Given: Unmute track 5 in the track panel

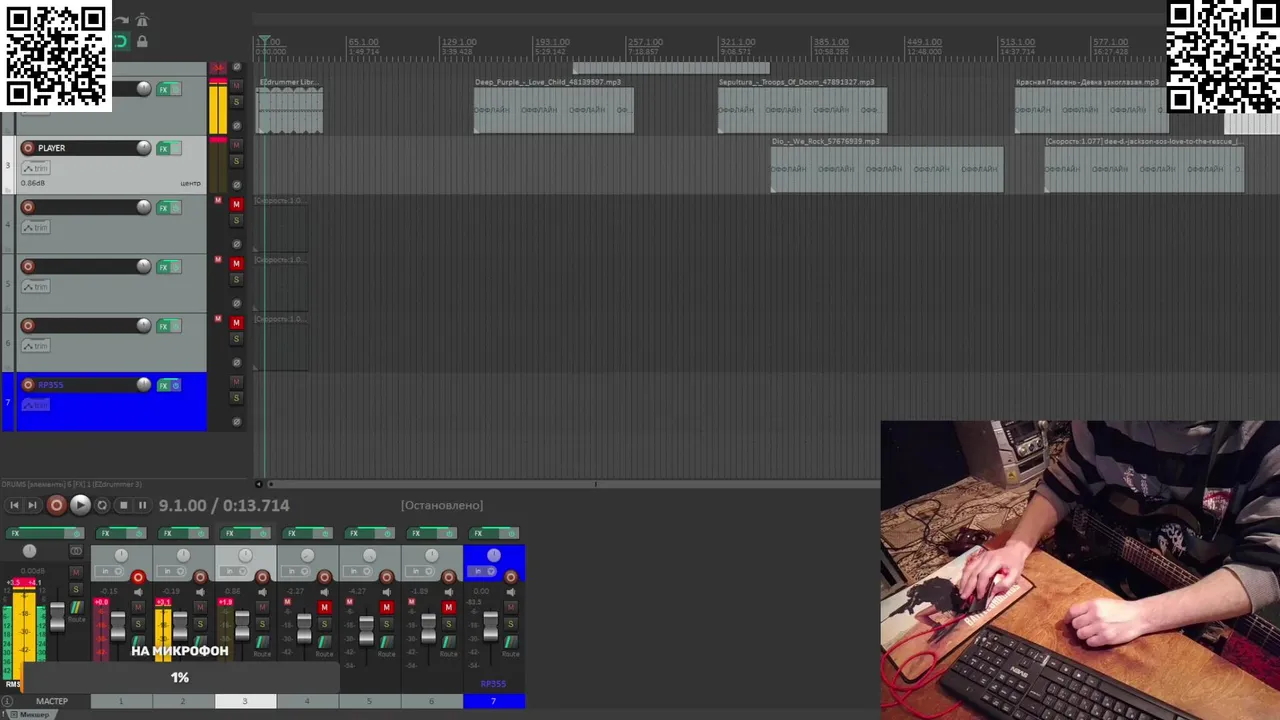Looking at the screenshot, I should (236, 263).
